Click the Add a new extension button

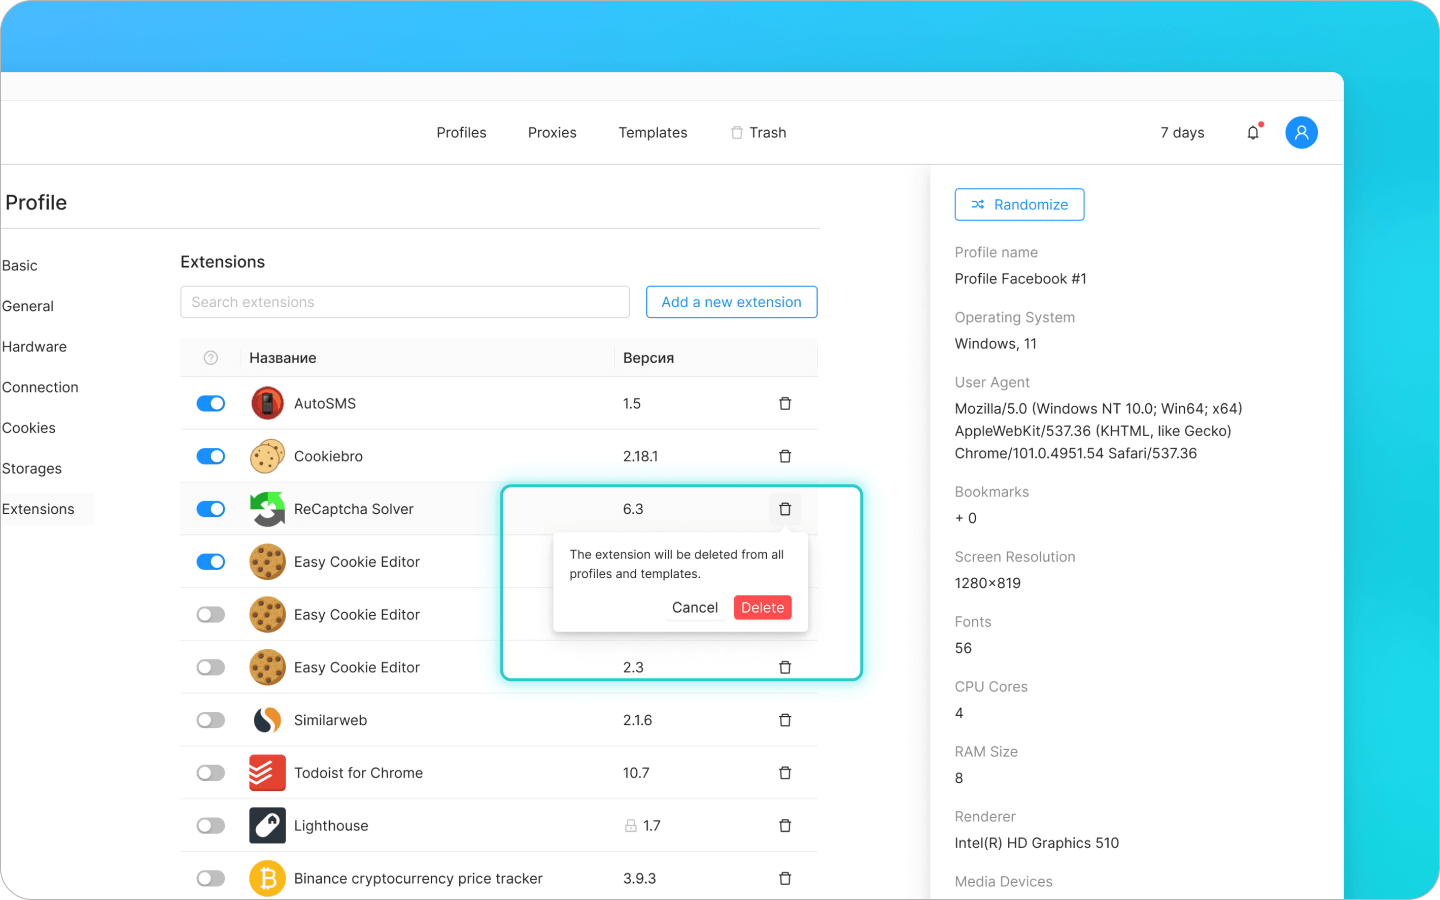pyautogui.click(x=731, y=302)
